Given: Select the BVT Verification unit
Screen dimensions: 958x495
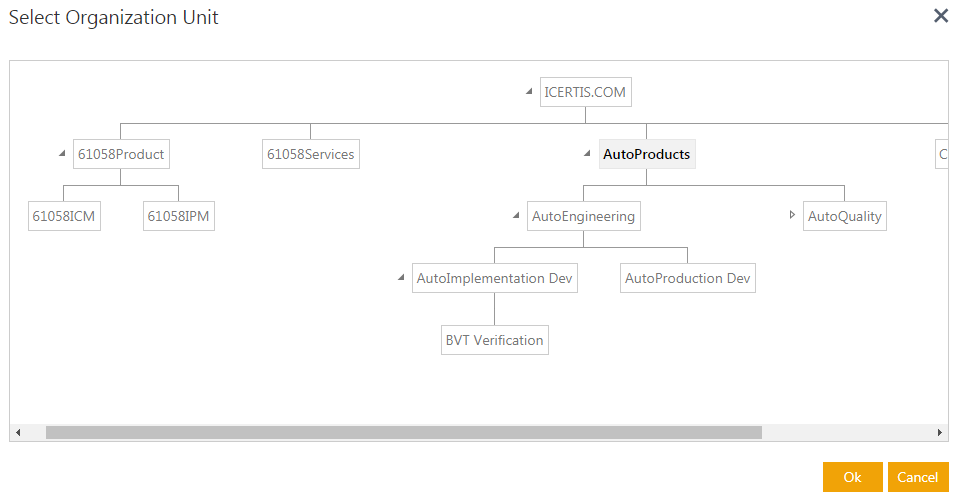Looking at the screenshot, I should 494,340.
